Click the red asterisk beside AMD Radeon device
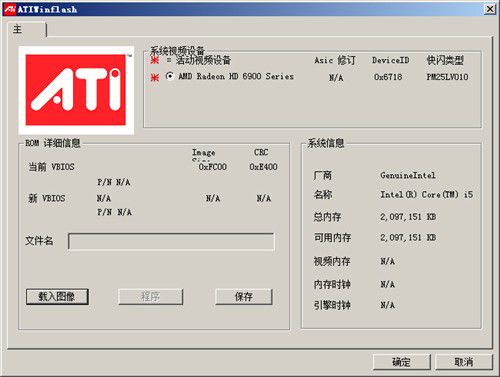 coord(155,78)
